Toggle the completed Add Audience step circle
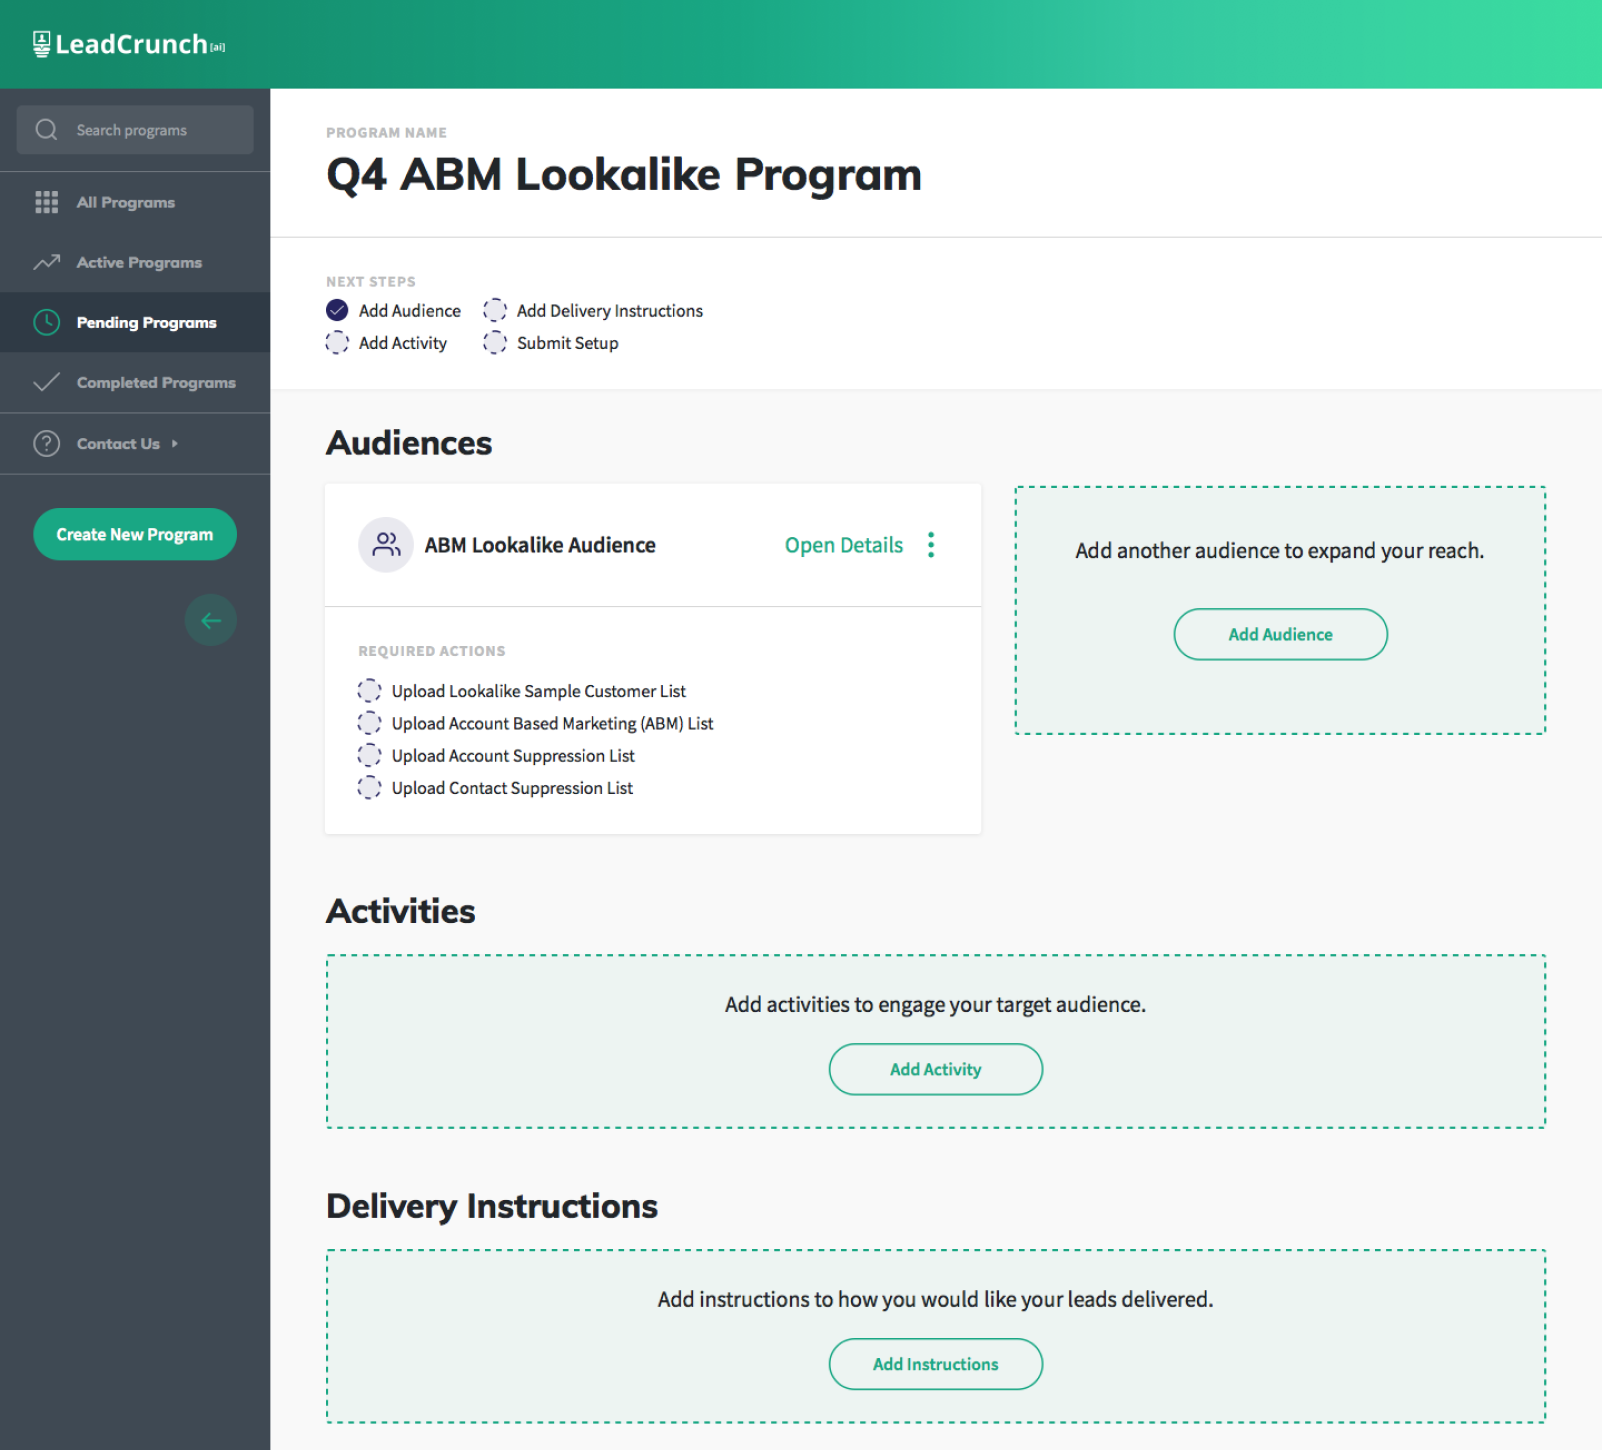1602x1450 pixels. (337, 310)
